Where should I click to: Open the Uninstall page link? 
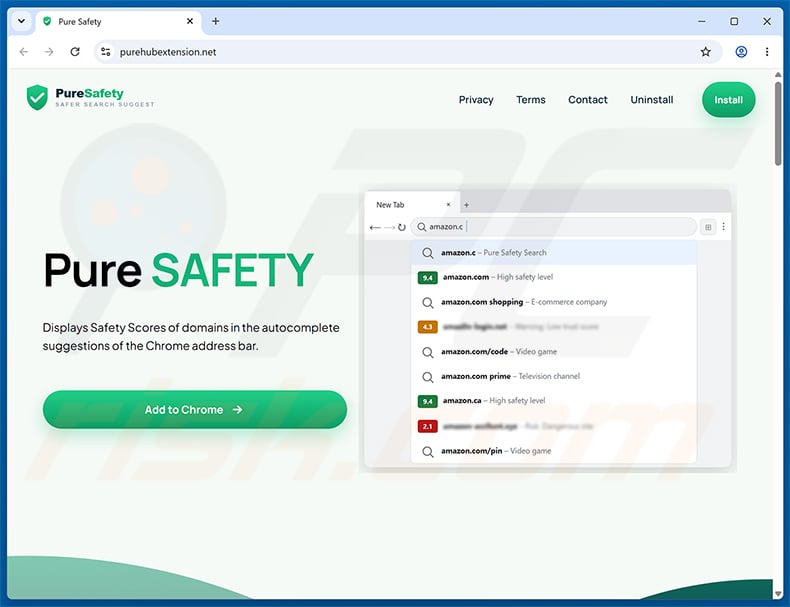(651, 100)
